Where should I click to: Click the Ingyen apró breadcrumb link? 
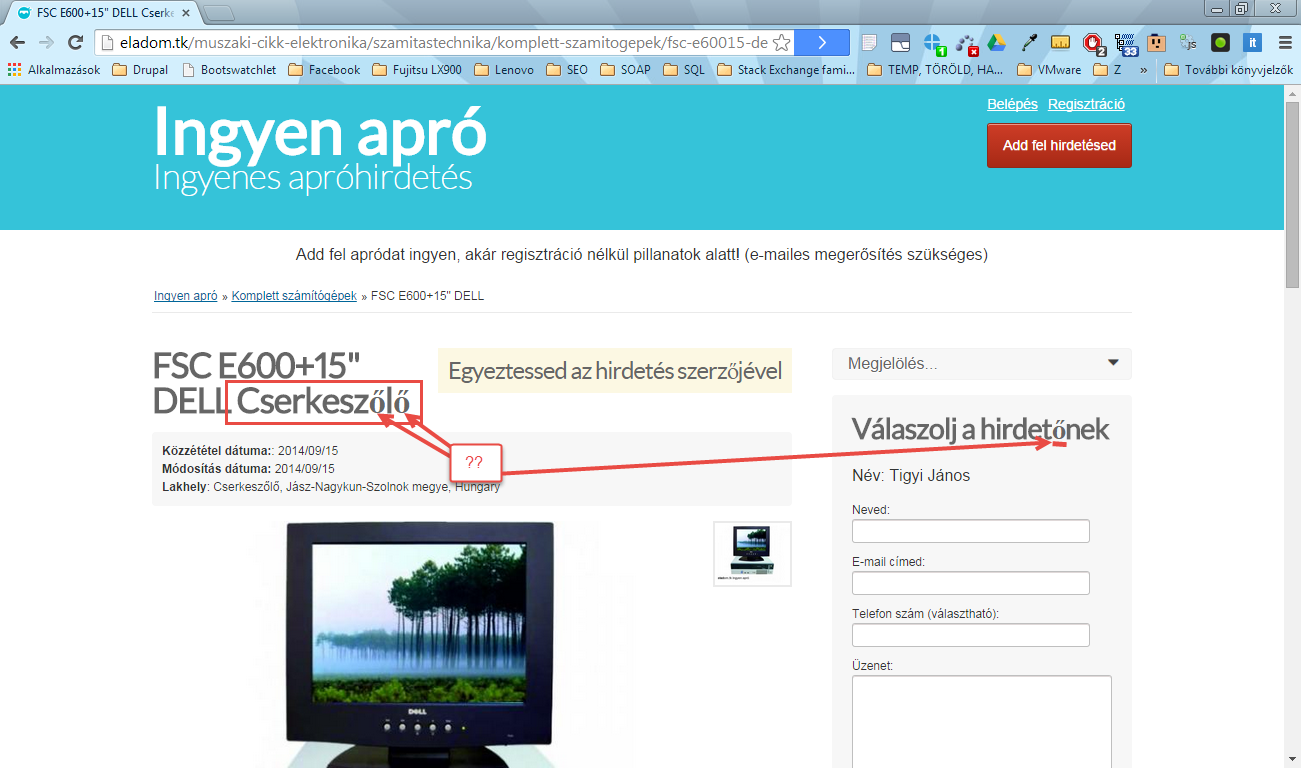click(186, 296)
